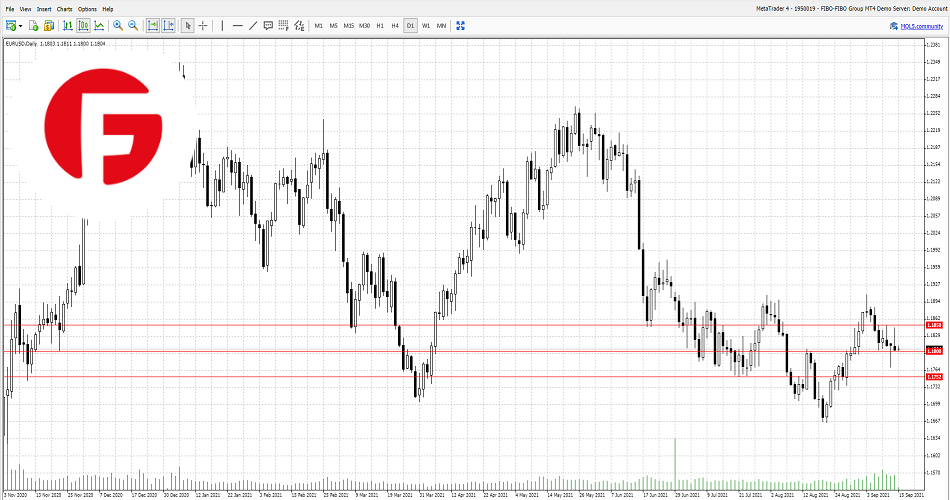Toggle Chart Shift from right border
950x500 pixels.
[168, 25]
